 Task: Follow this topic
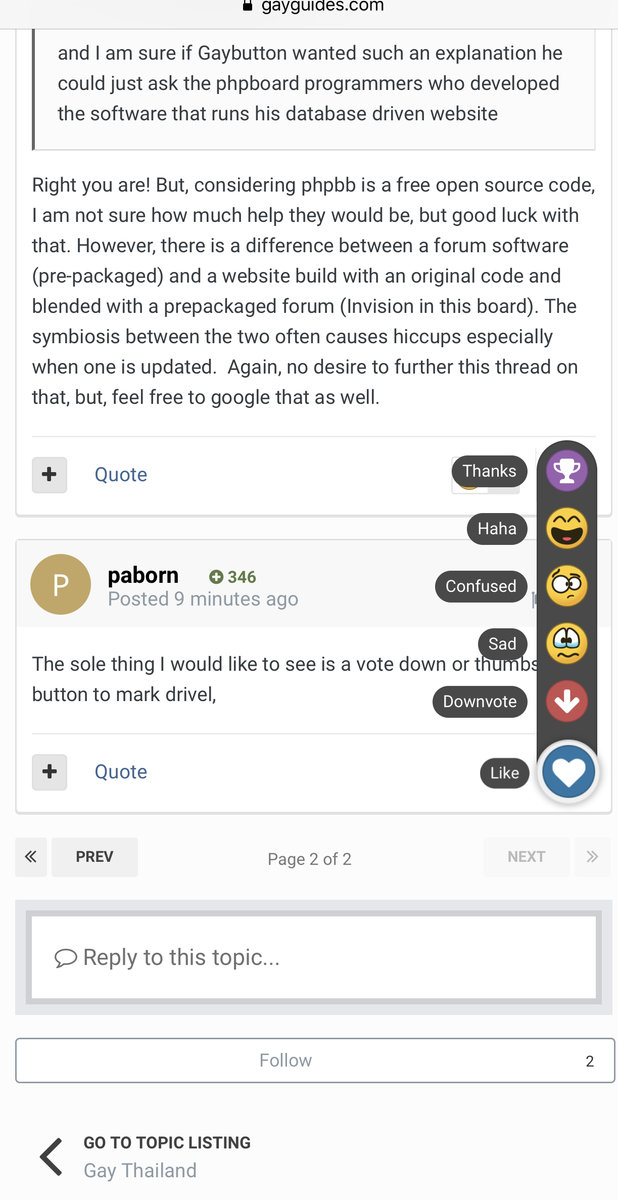(286, 1060)
